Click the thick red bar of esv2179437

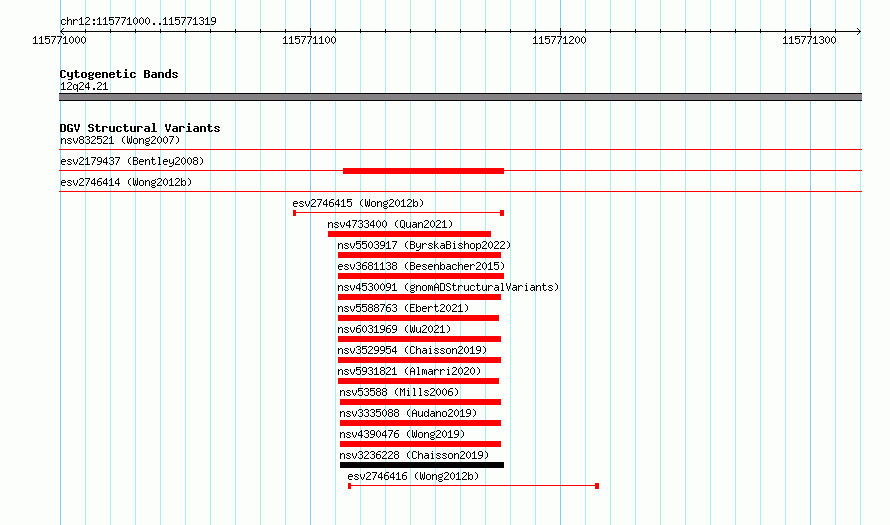coord(423,171)
